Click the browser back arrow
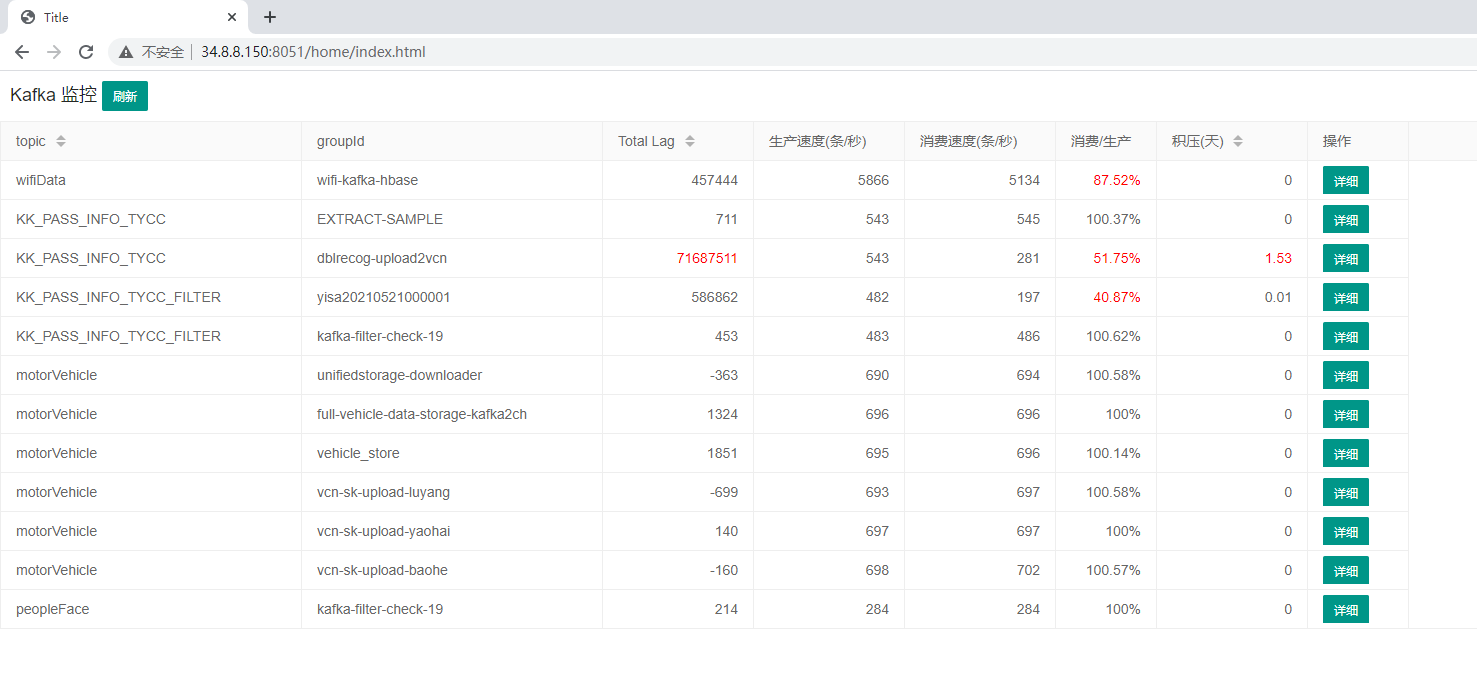1477x692 pixels. pyautogui.click(x=22, y=52)
